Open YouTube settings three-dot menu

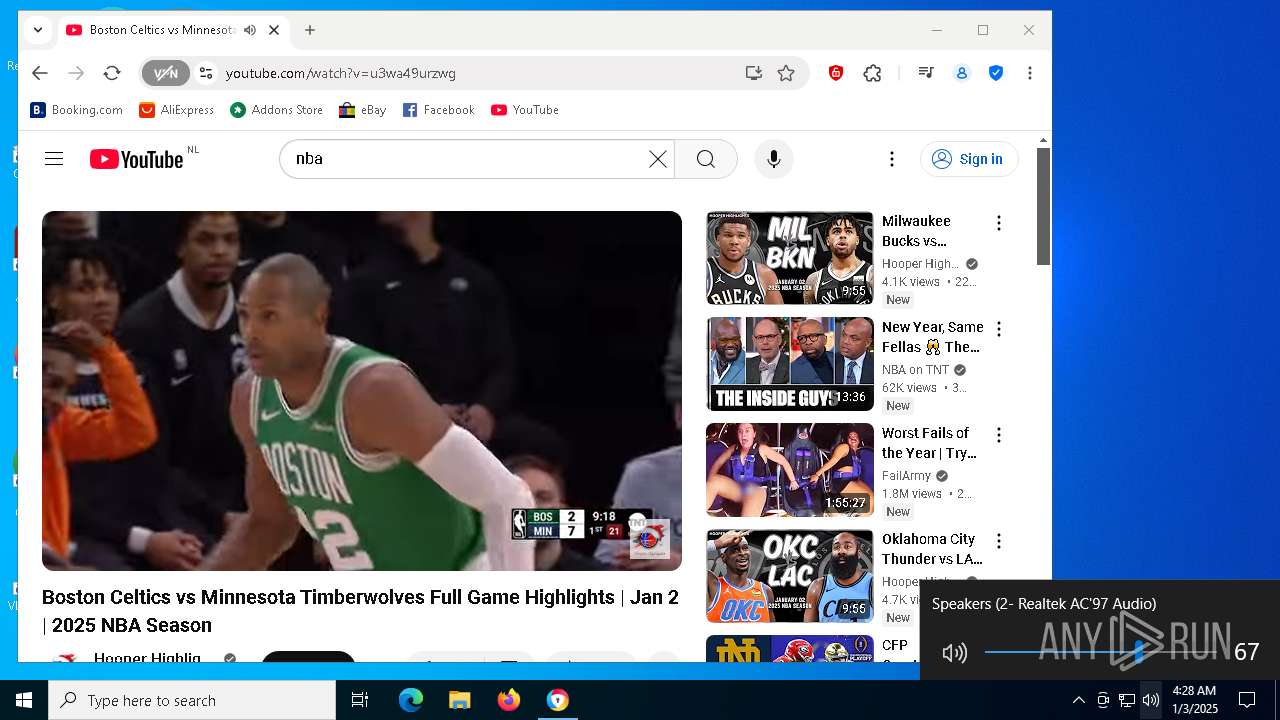tap(892, 159)
